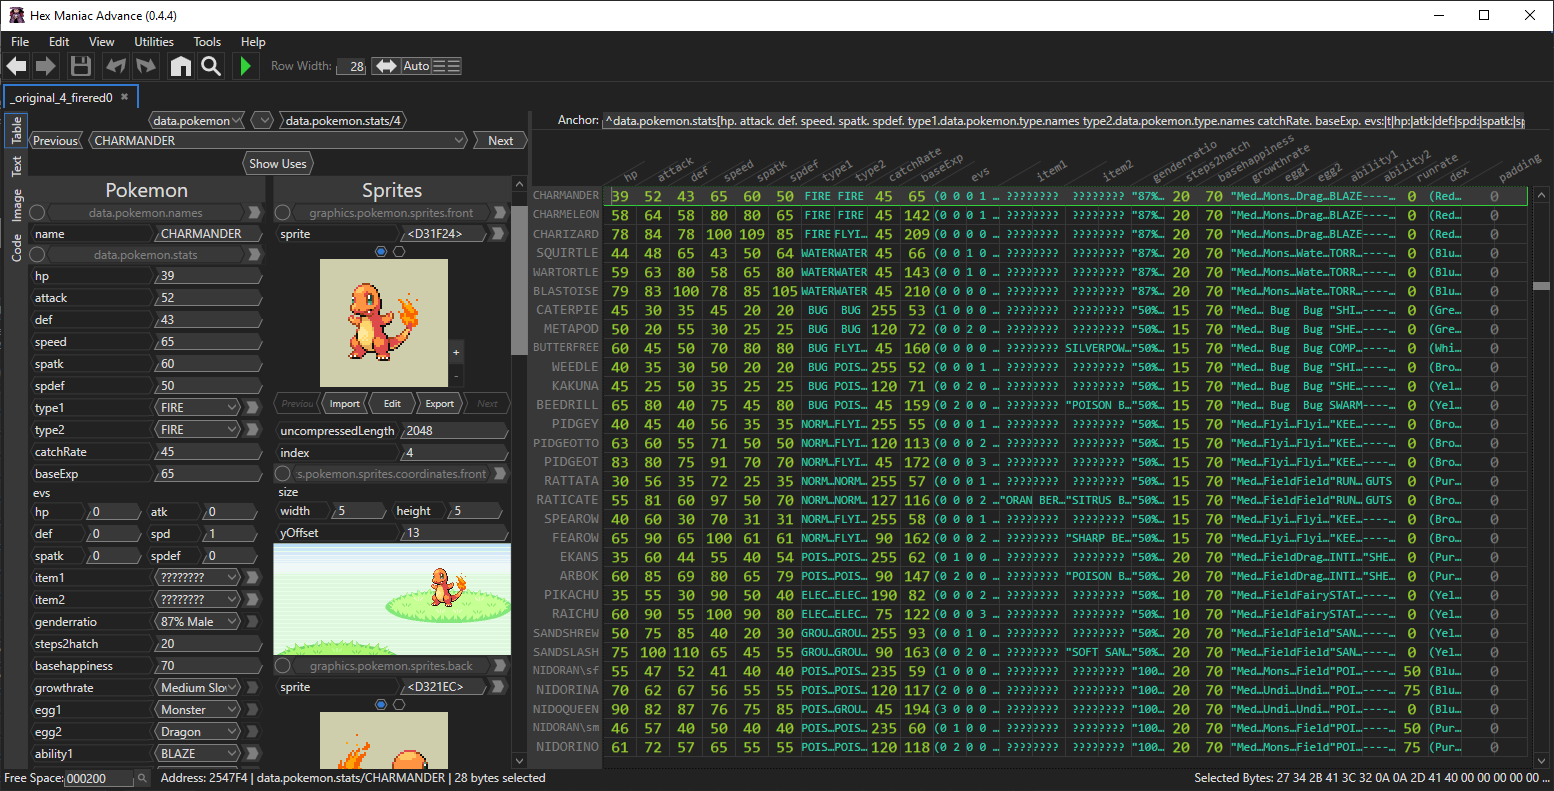Viewport: 1554px width, 791px height.
Task: Click the Free Space address field
Action: (99, 778)
